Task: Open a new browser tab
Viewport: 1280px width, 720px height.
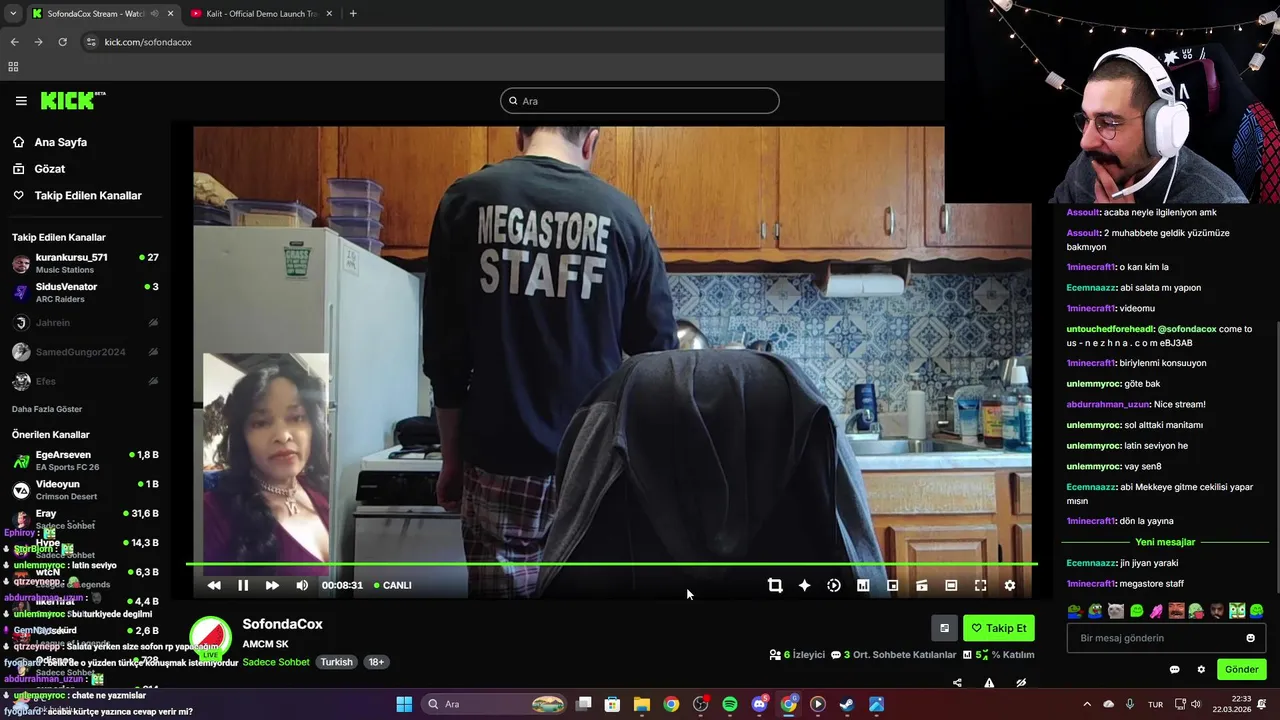Action: tap(353, 14)
